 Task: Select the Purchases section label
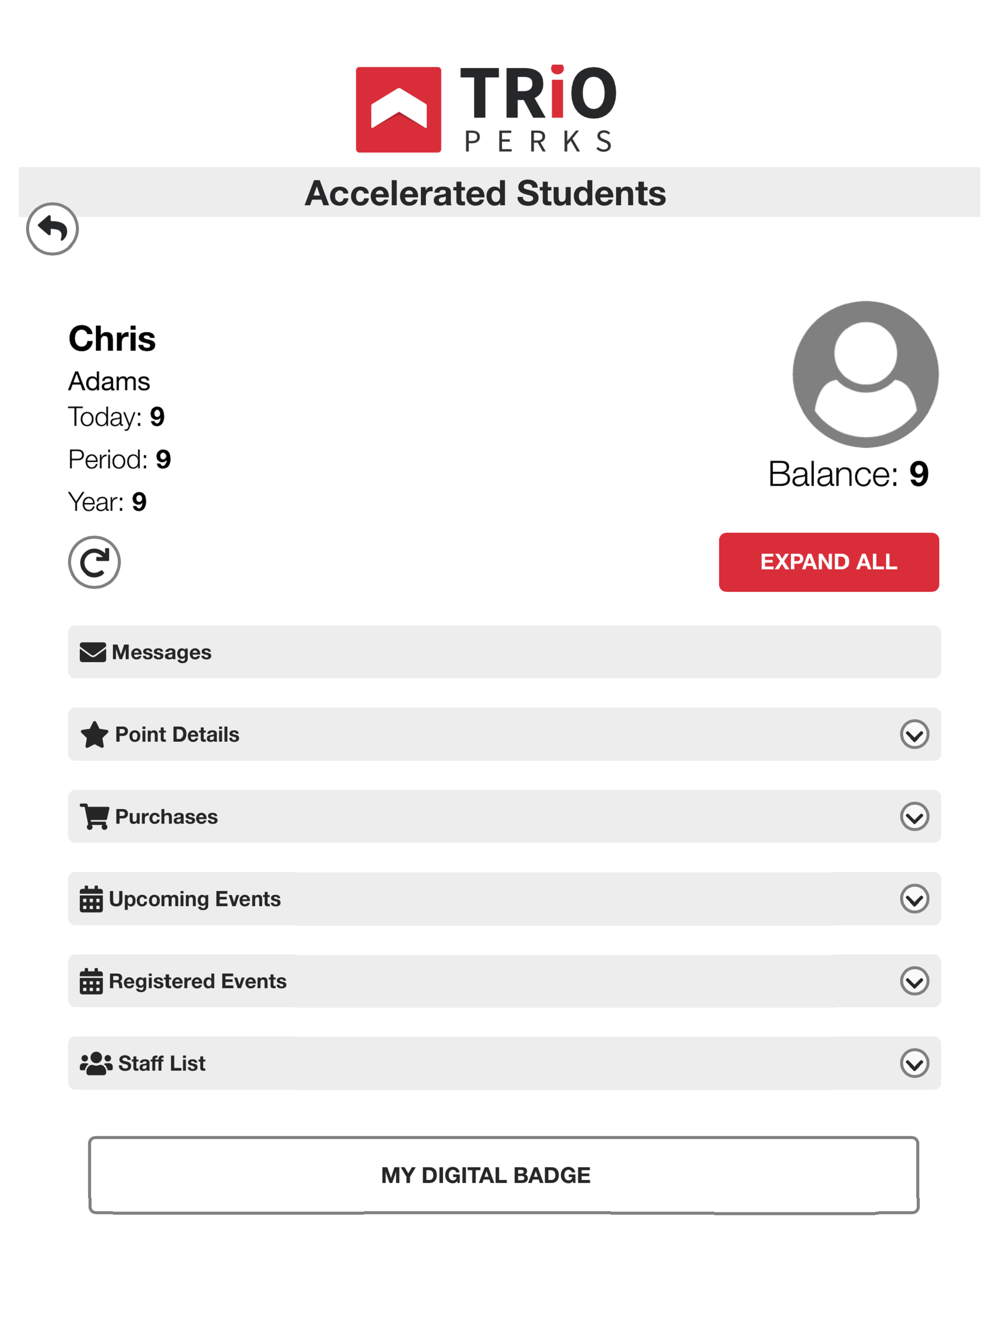point(166,816)
